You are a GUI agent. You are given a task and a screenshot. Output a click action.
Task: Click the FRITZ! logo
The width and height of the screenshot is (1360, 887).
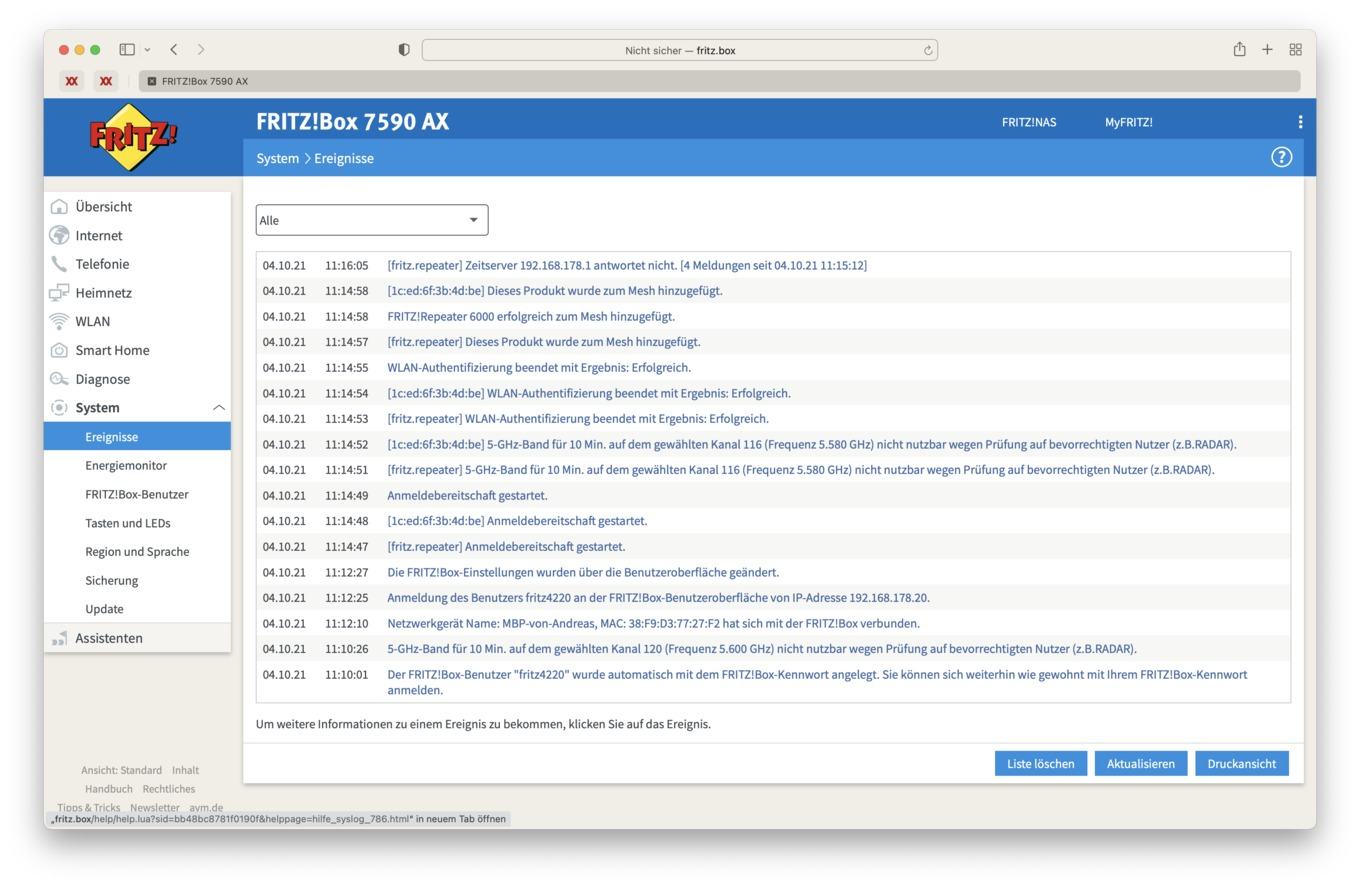(x=133, y=137)
